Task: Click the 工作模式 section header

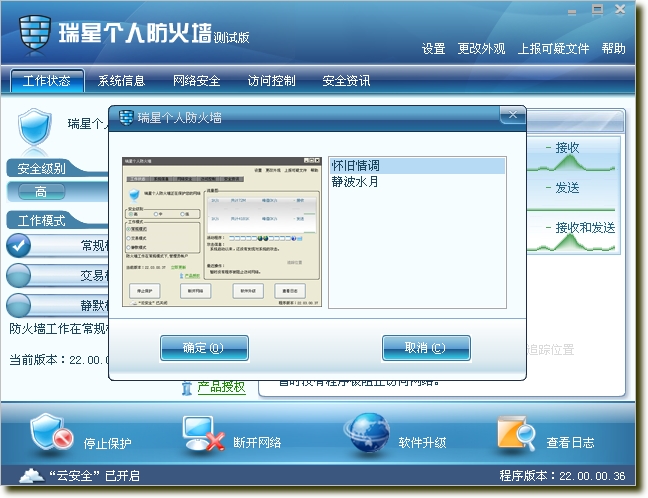Action: 41,220
